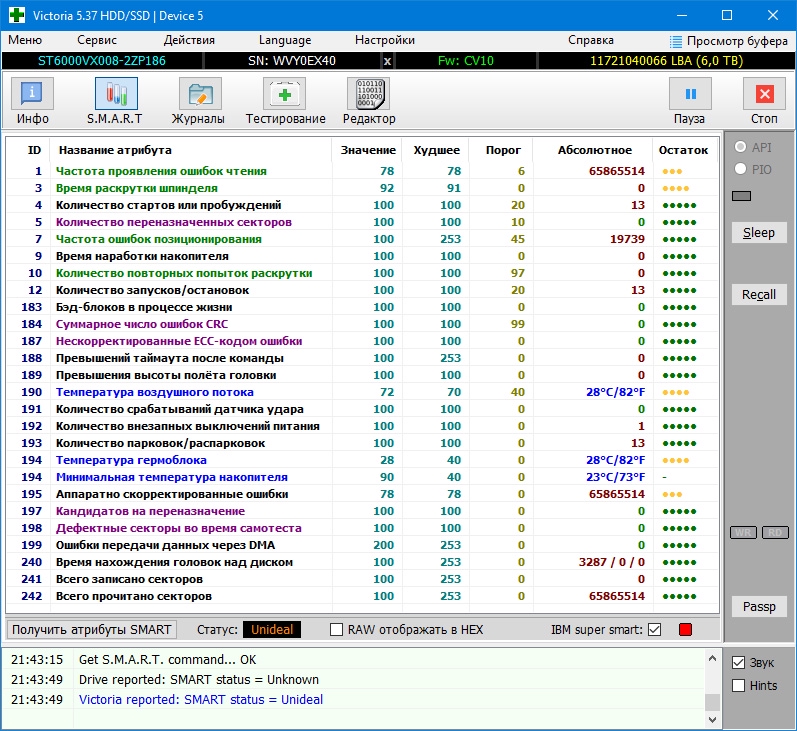Click the Passp button
The width and height of the screenshot is (797, 731).
click(759, 606)
